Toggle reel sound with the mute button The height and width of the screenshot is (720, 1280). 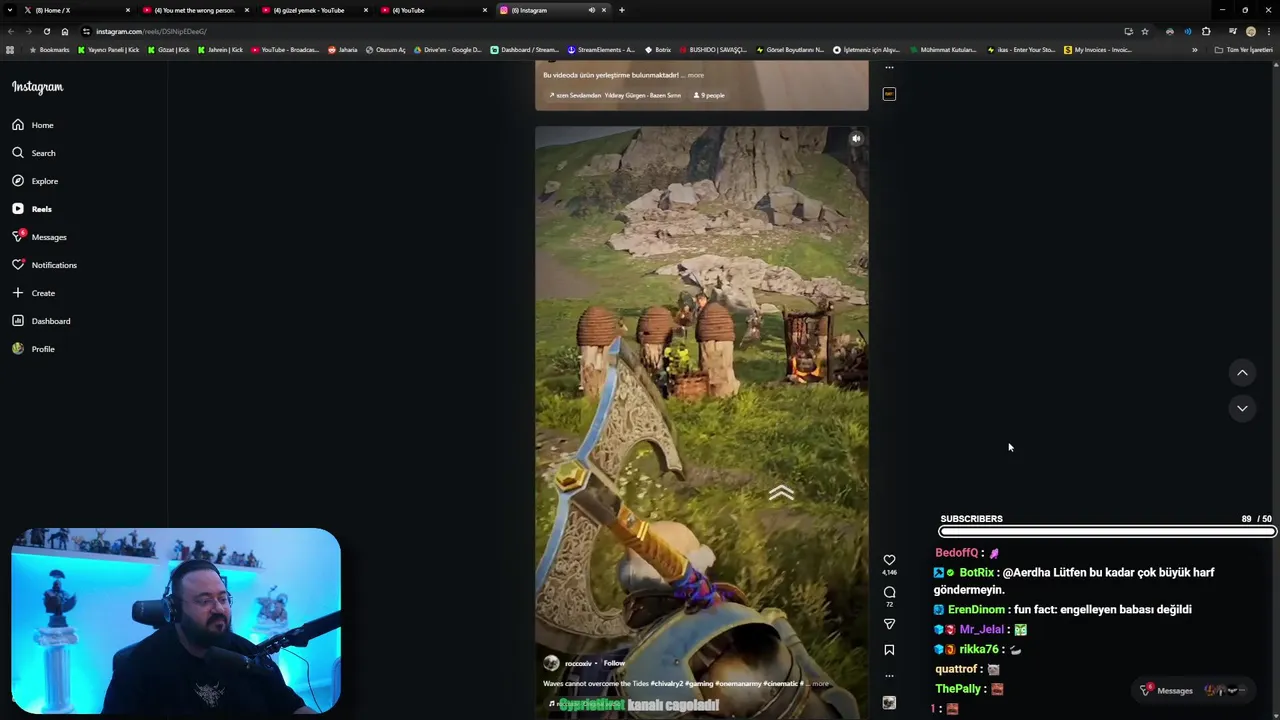pyautogui.click(x=856, y=139)
